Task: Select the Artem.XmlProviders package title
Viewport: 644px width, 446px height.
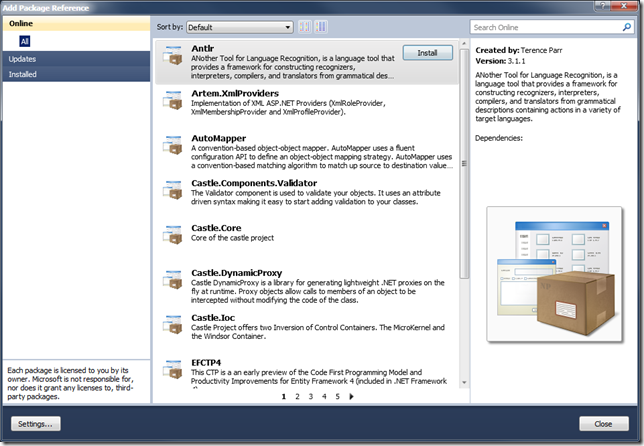Action: click(x=235, y=93)
